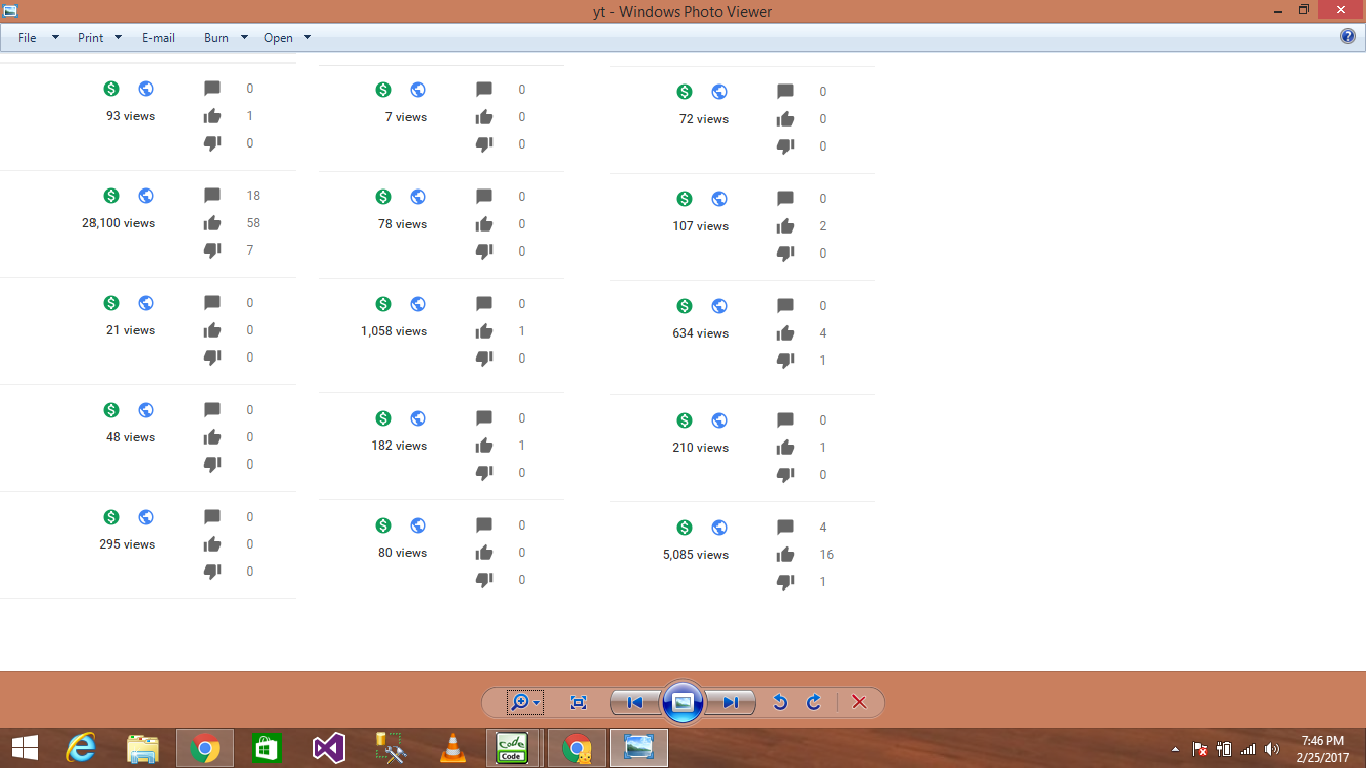Open the Print menu
The image size is (1366, 768).
tap(100, 38)
